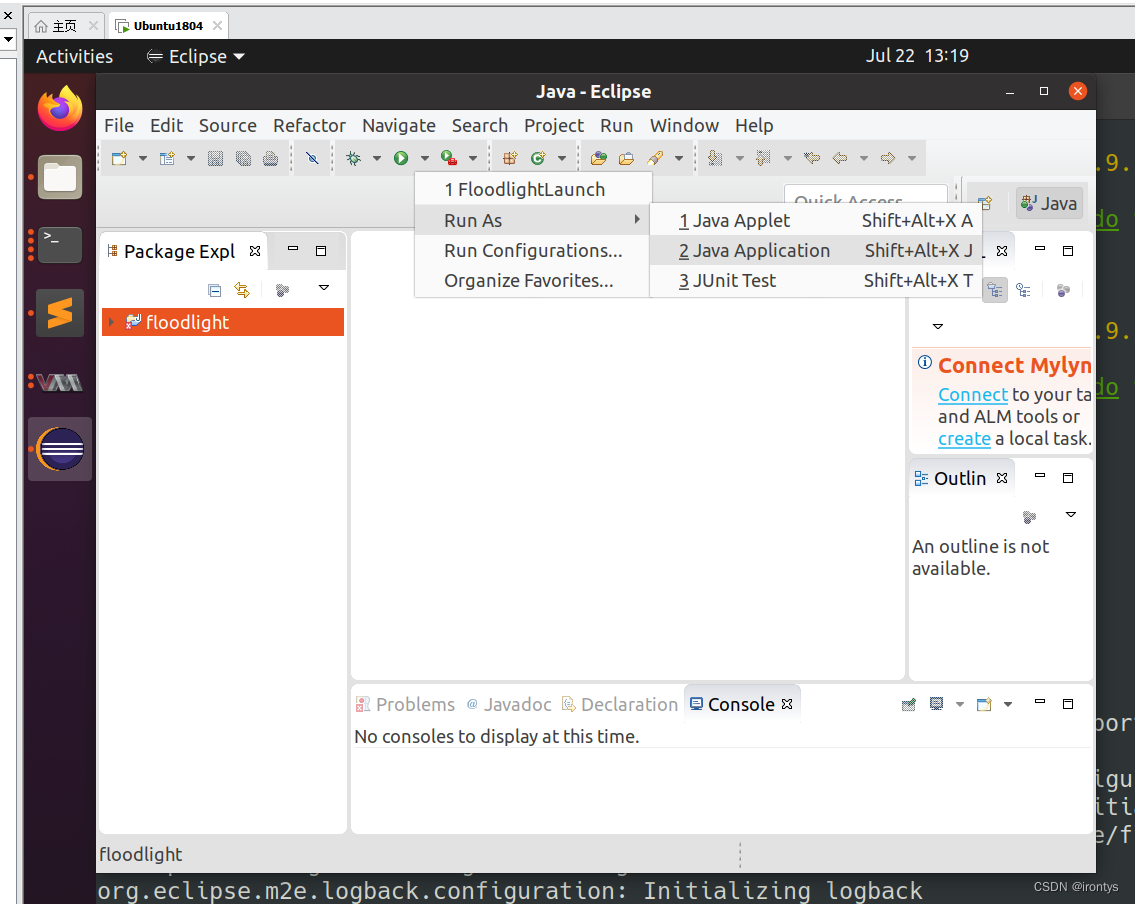This screenshot has width=1135, height=904.
Task: Open the New Java Class dropdown arrow
Action: click(562, 159)
